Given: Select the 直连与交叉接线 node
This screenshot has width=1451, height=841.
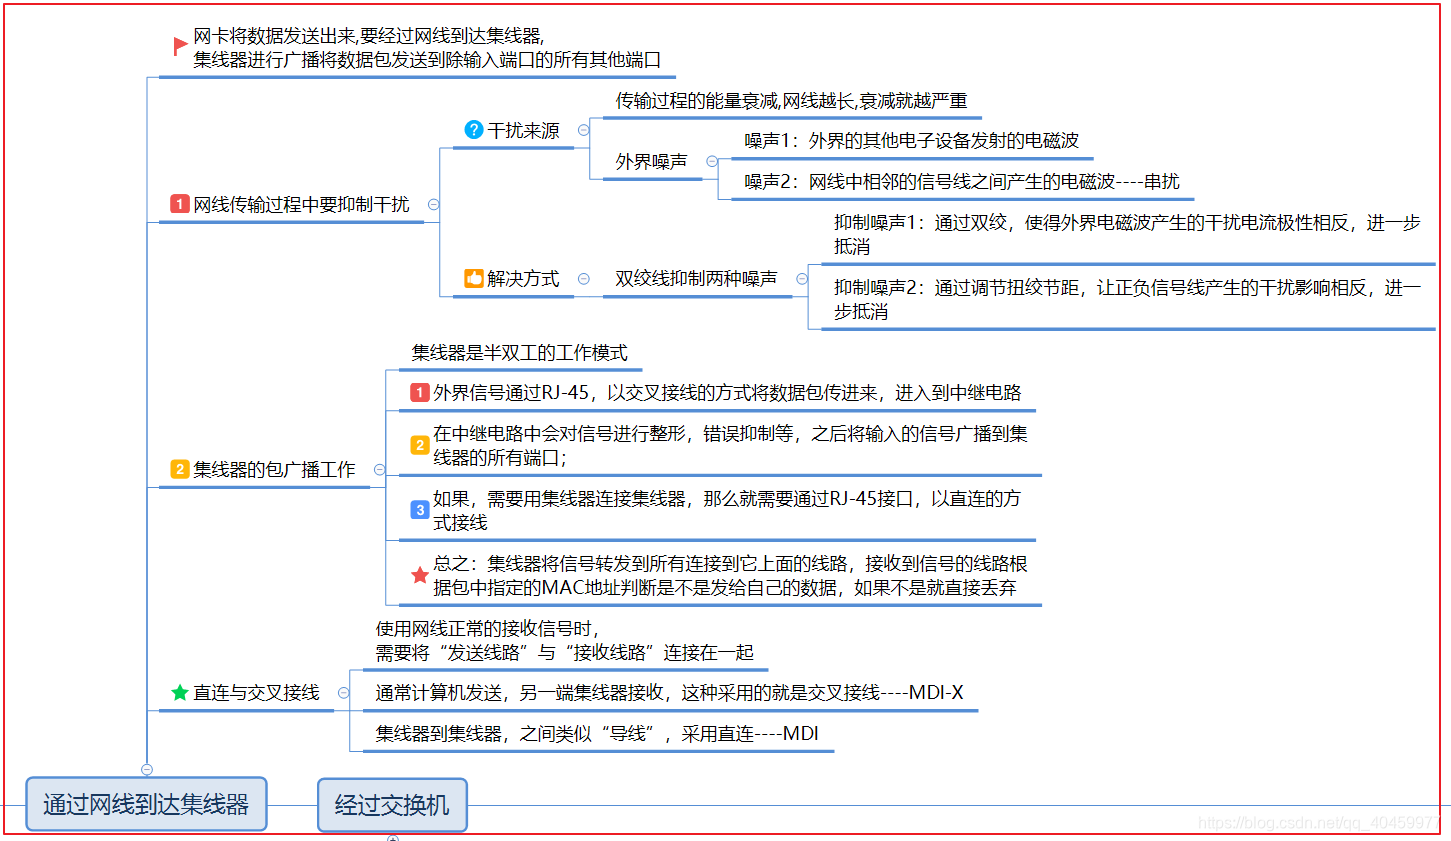Looking at the screenshot, I should point(256,692).
